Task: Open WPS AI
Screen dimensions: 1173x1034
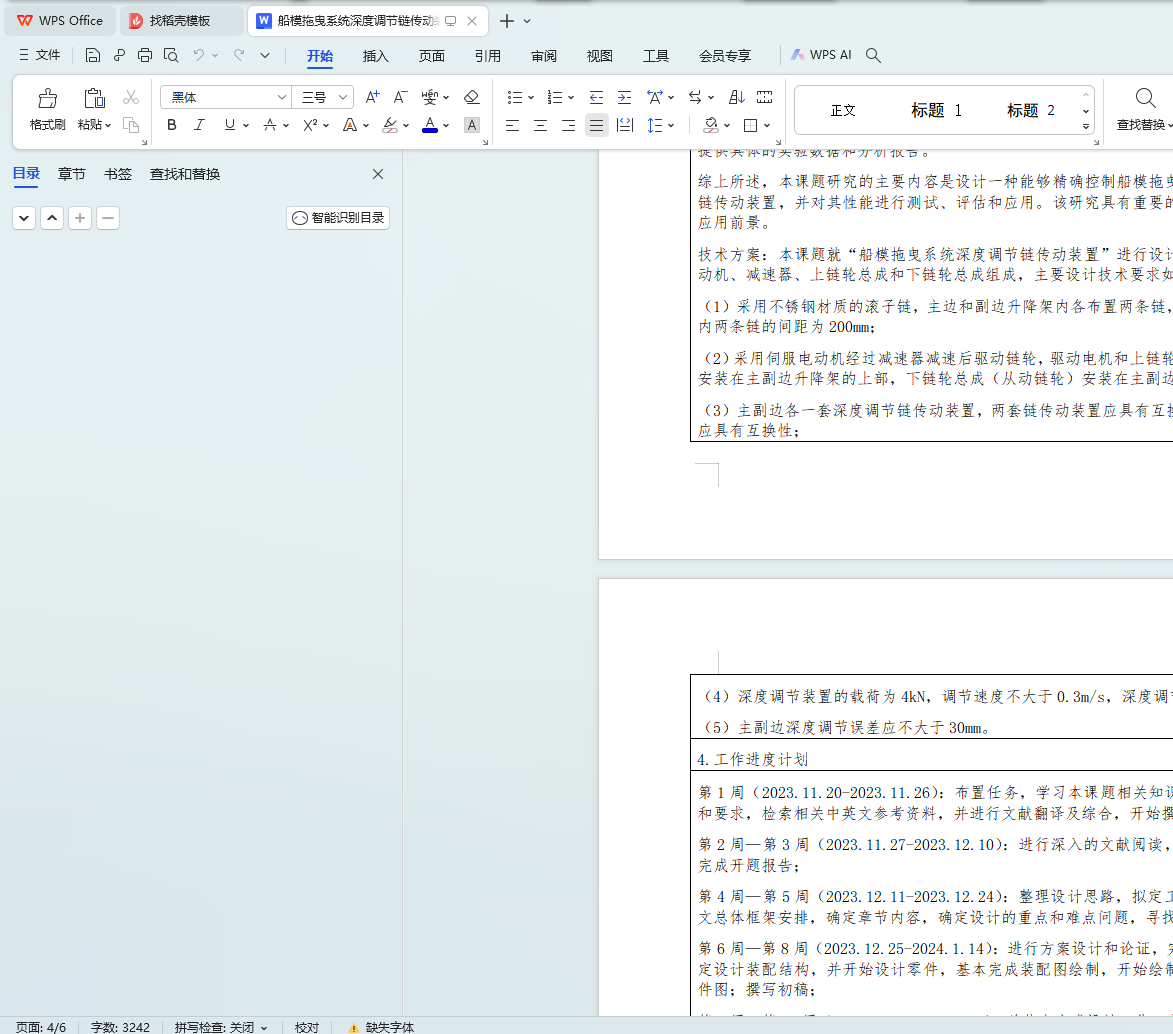Action: pos(821,55)
